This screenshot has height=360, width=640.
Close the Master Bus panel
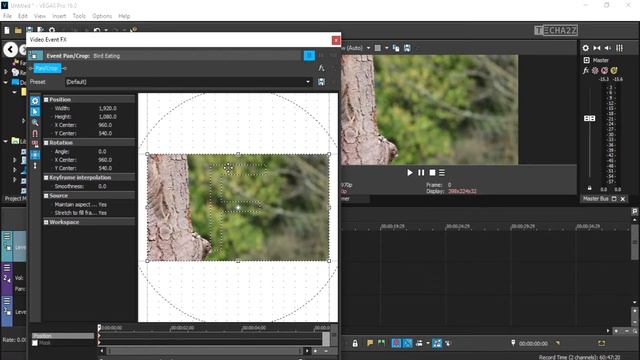(623, 199)
